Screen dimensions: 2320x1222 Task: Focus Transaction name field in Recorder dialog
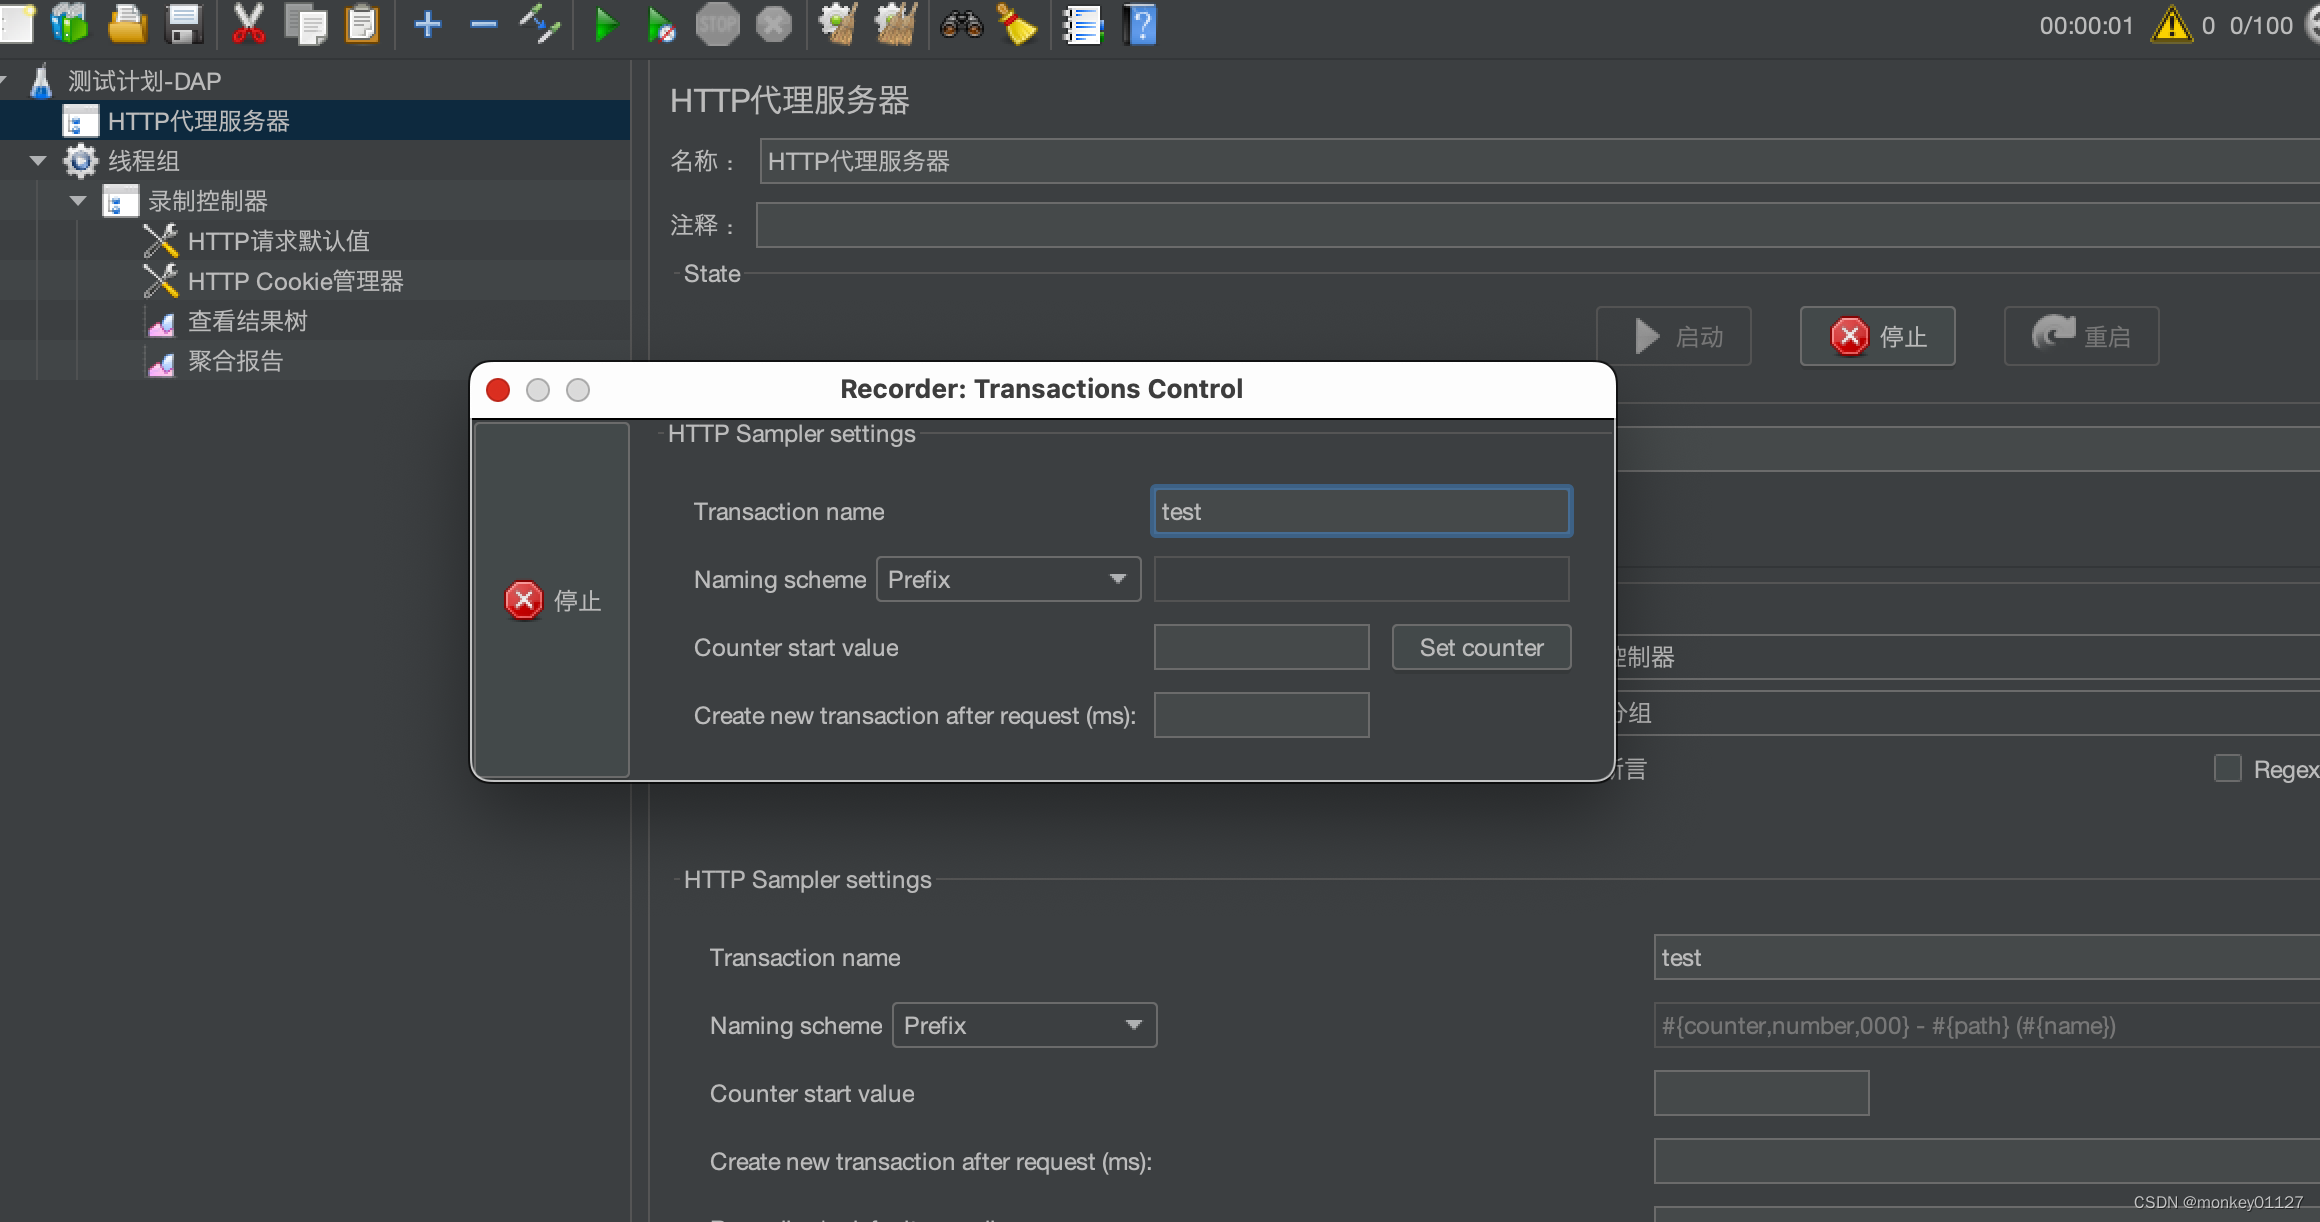[1361, 512]
